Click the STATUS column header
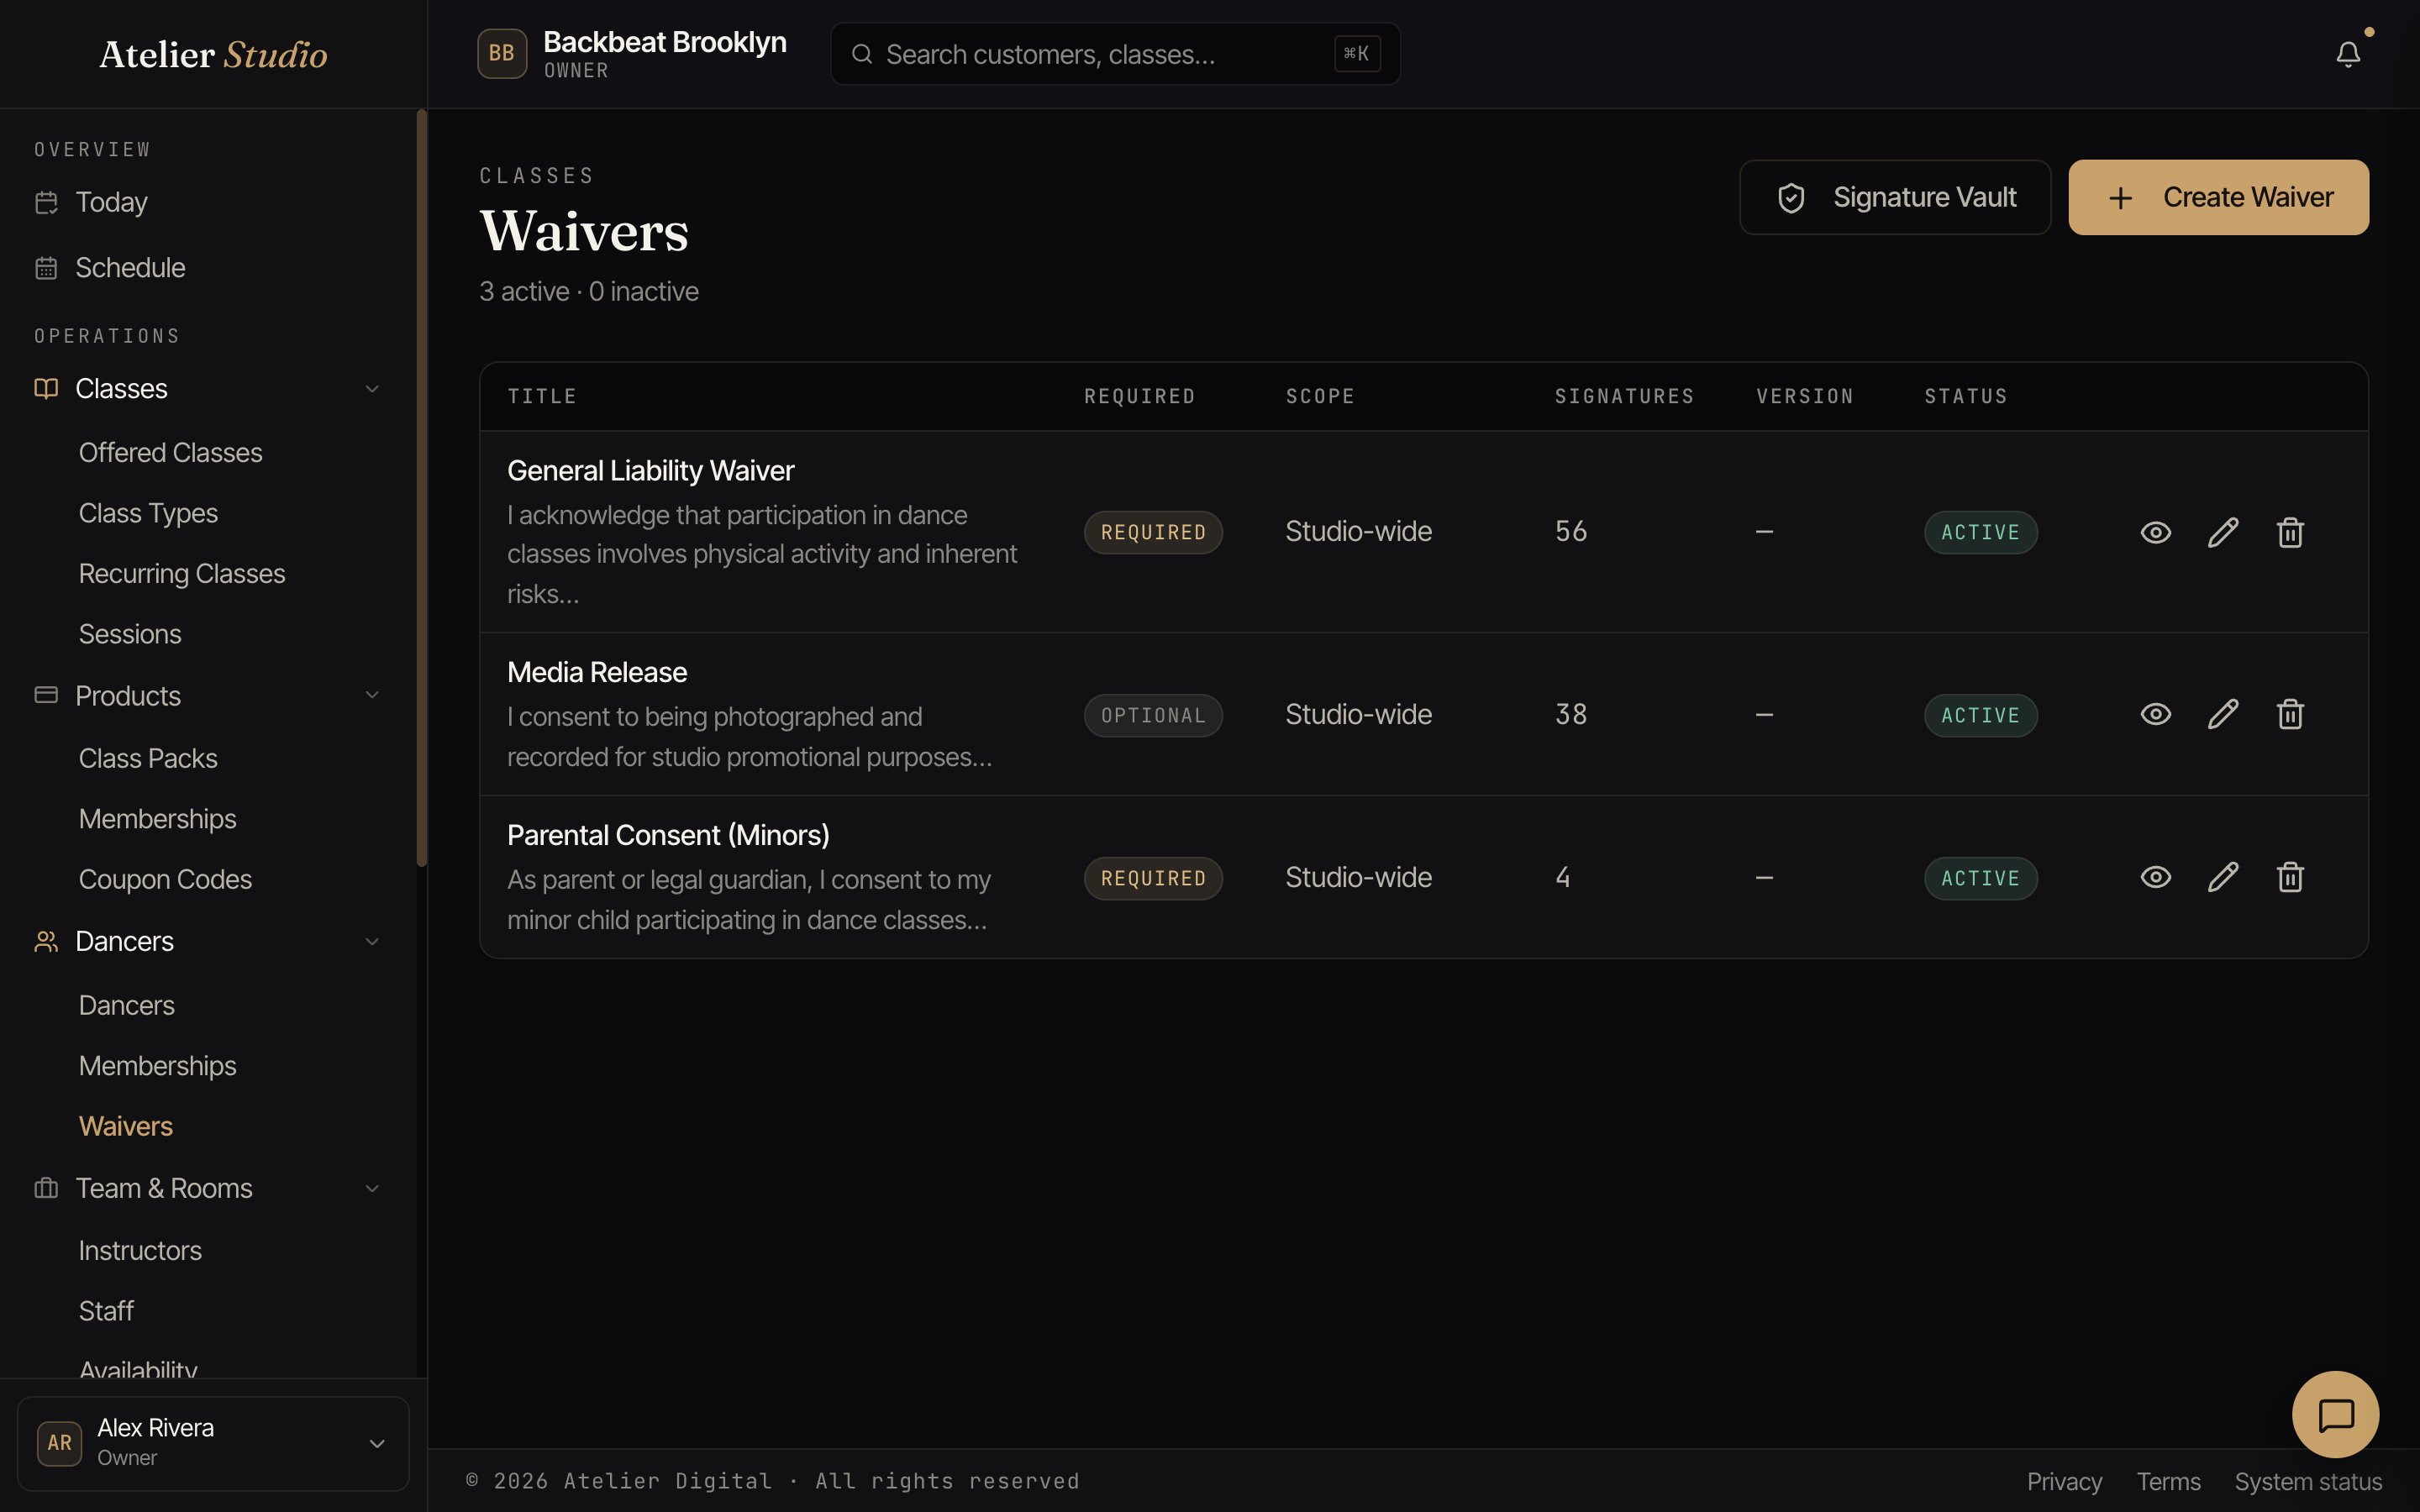Image resolution: width=2420 pixels, height=1512 pixels. [1966, 396]
